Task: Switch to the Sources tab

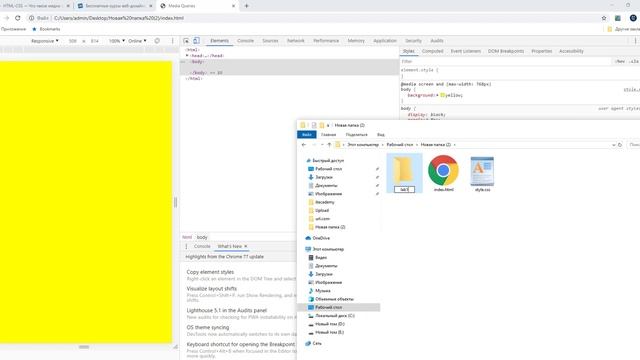Action: (x=270, y=41)
